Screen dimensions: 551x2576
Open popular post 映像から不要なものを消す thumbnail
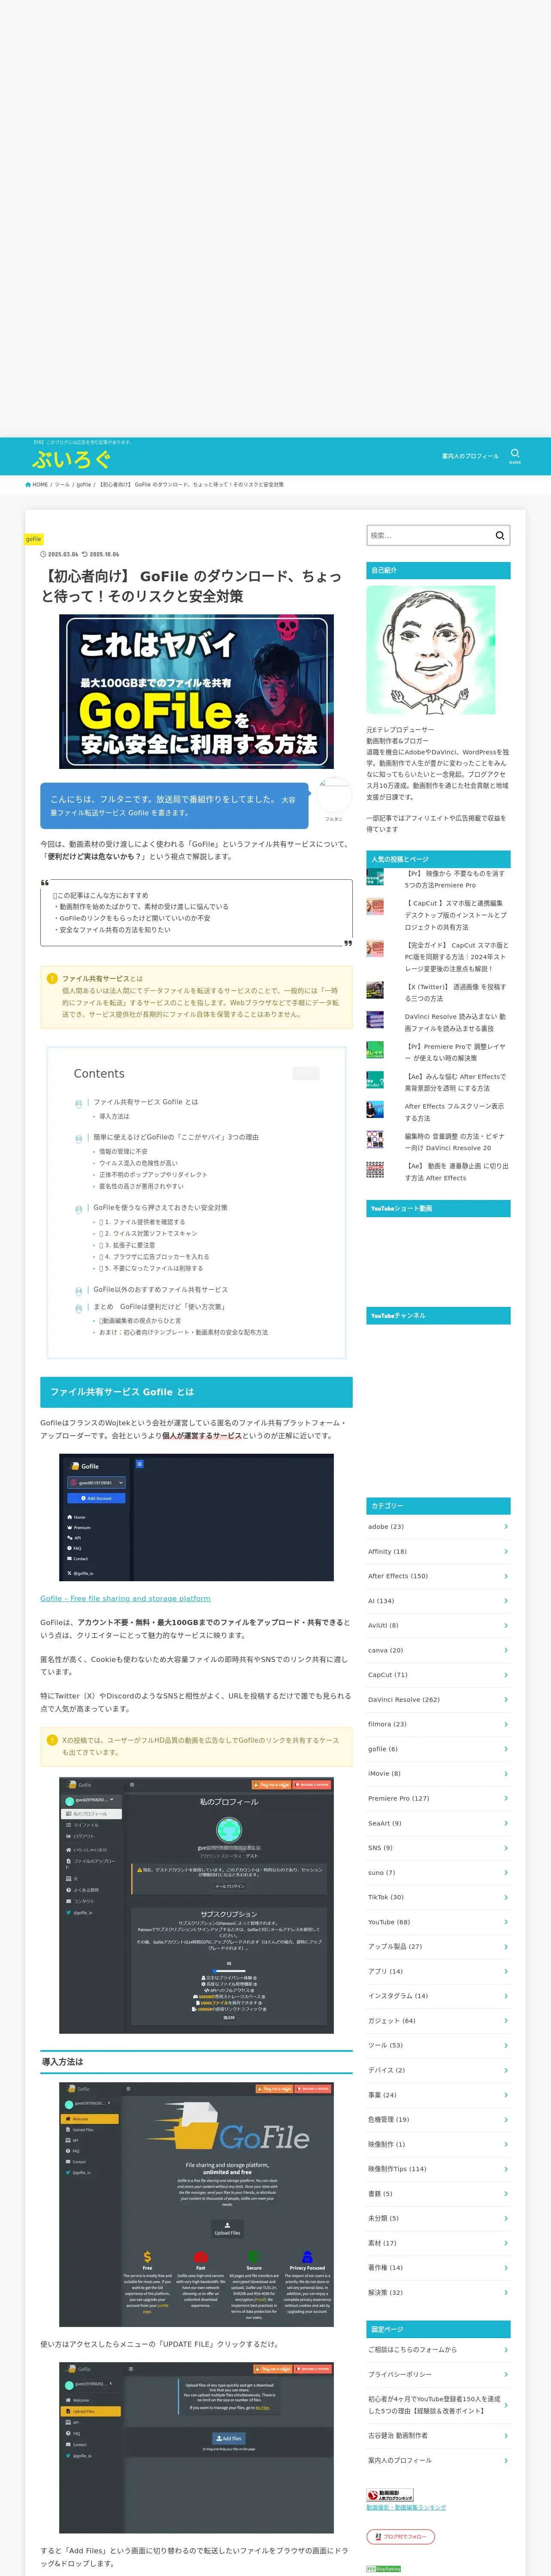[x=375, y=877]
